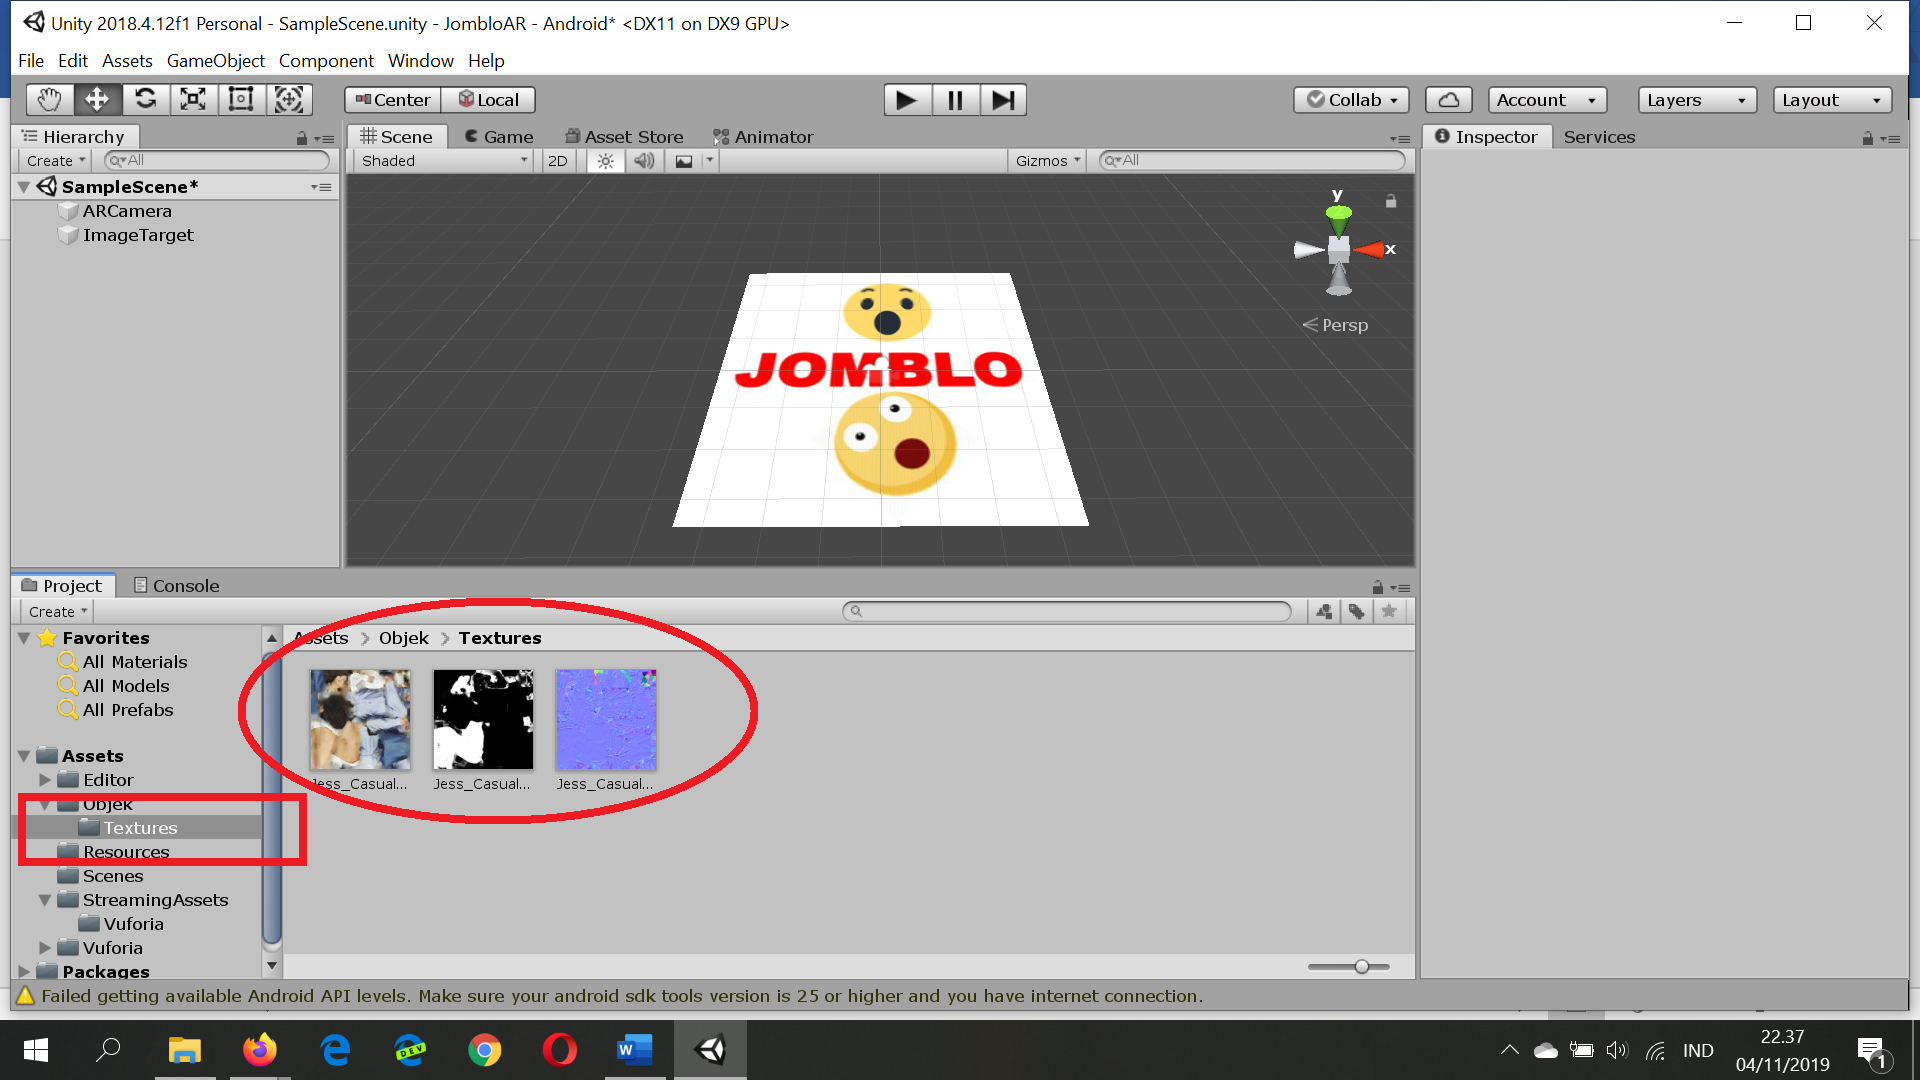1920x1080 pixels.
Task: Select the Scale tool icon
Action: pyautogui.click(x=193, y=99)
